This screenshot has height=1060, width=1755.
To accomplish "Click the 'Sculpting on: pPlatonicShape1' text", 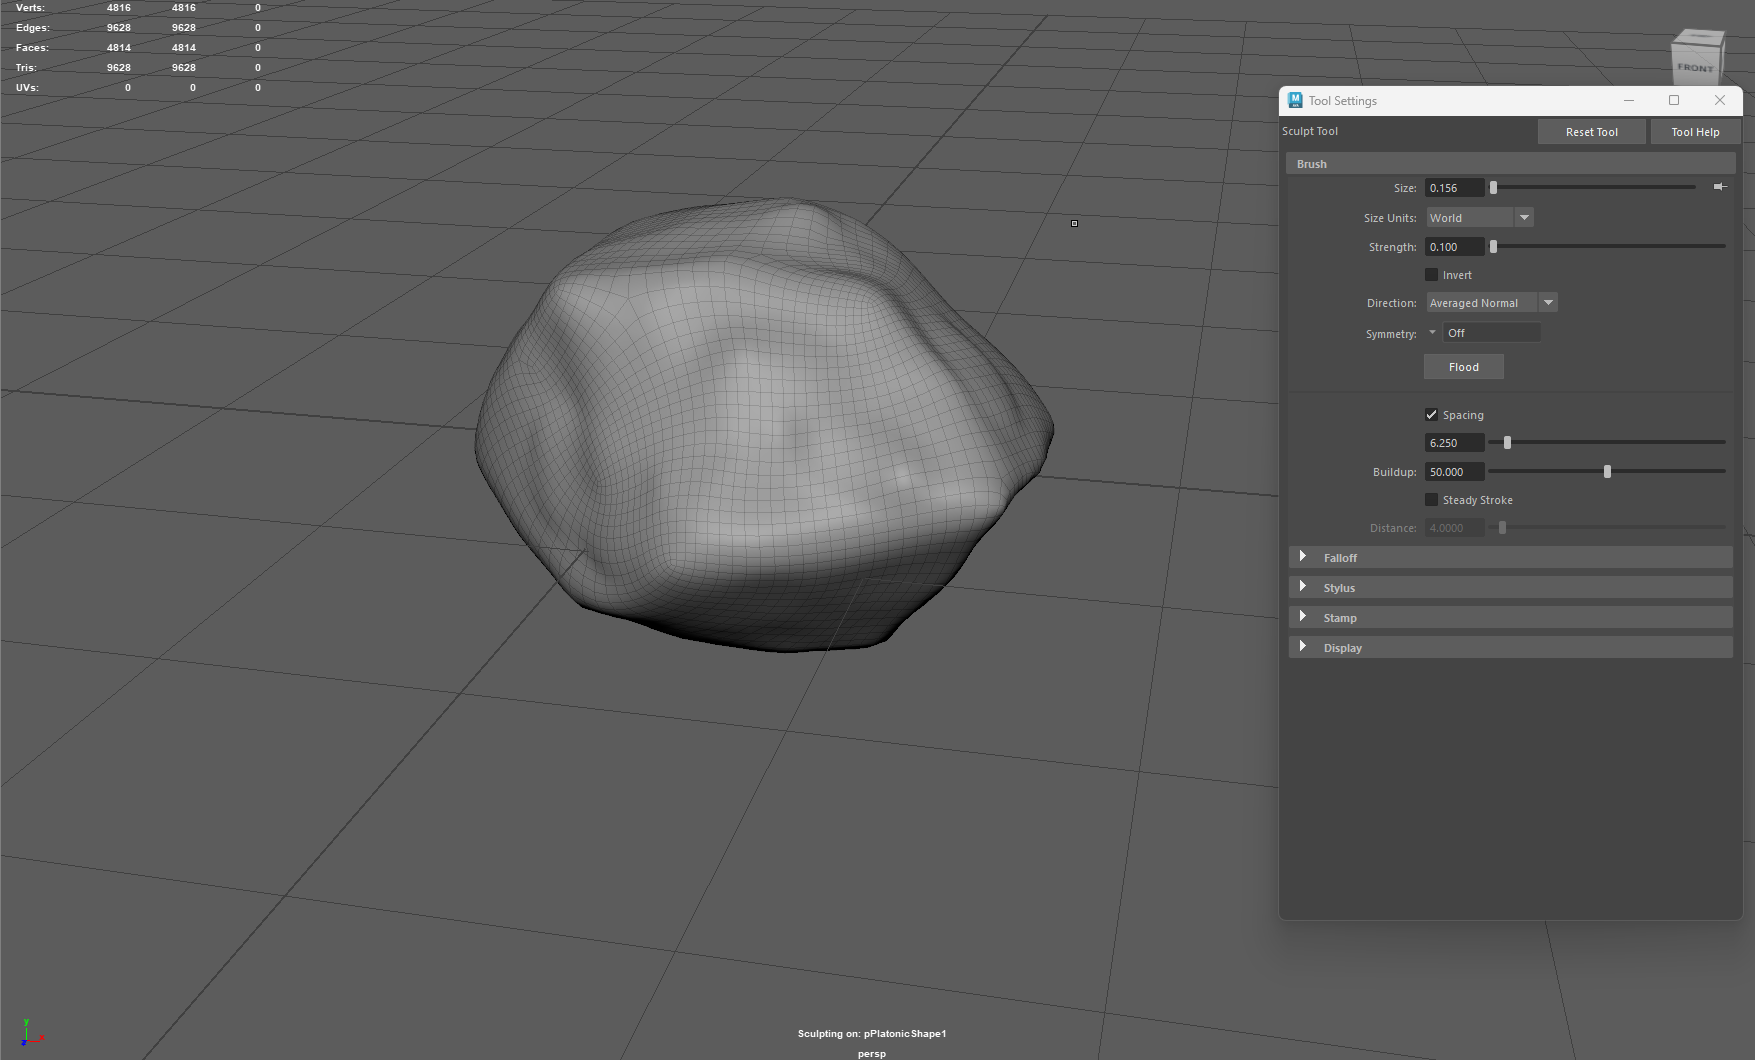I will point(872,1033).
